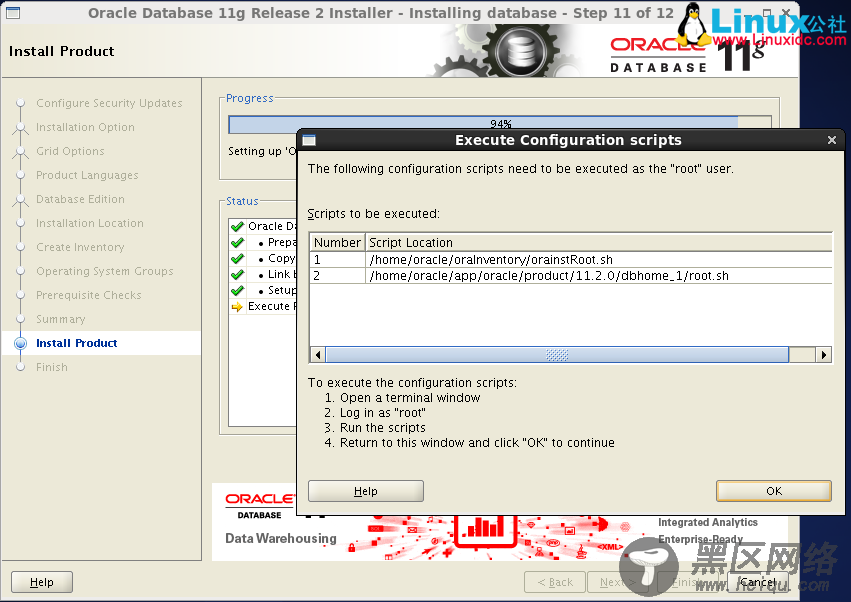
Task: Select script number 1 cell
Action: tap(337, 259)
